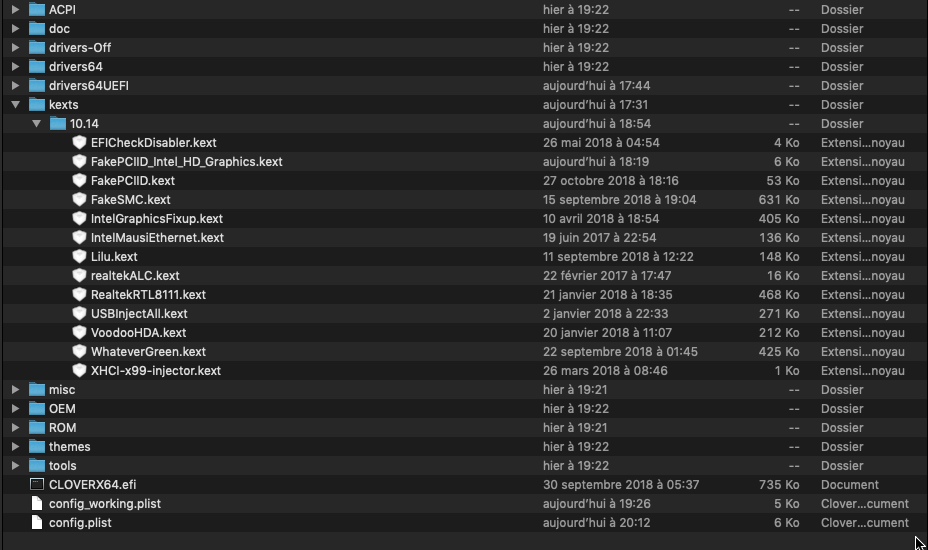Select the config_working.plist file row

pos(464,503)
